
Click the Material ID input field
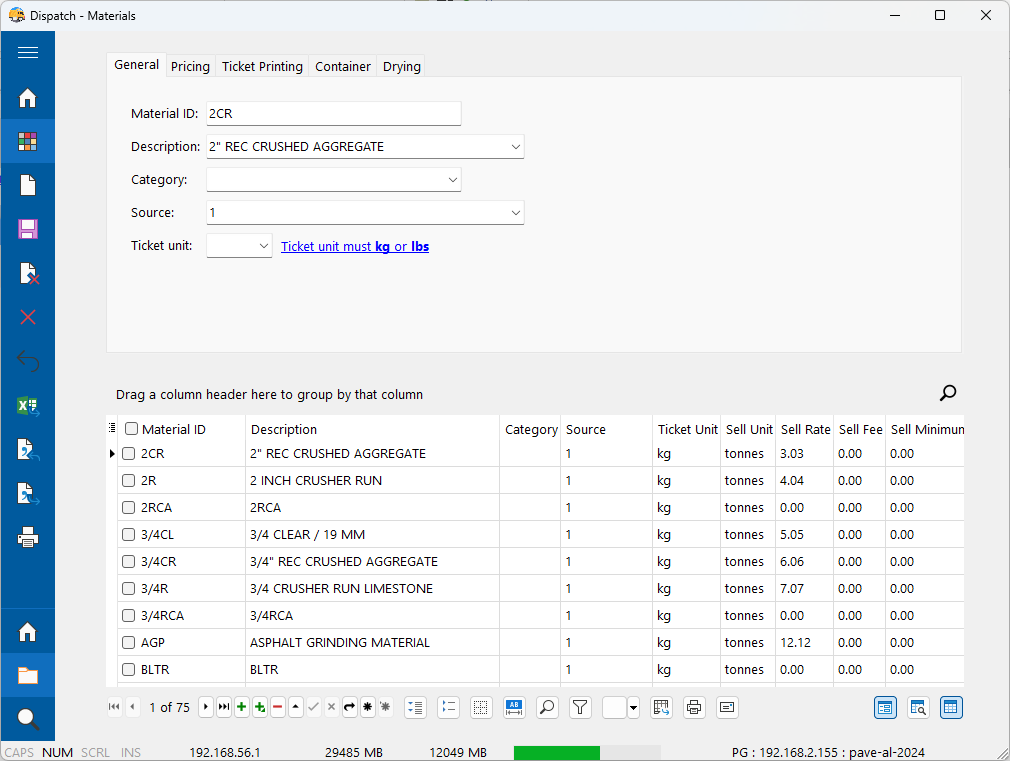[x=333, y=114]
